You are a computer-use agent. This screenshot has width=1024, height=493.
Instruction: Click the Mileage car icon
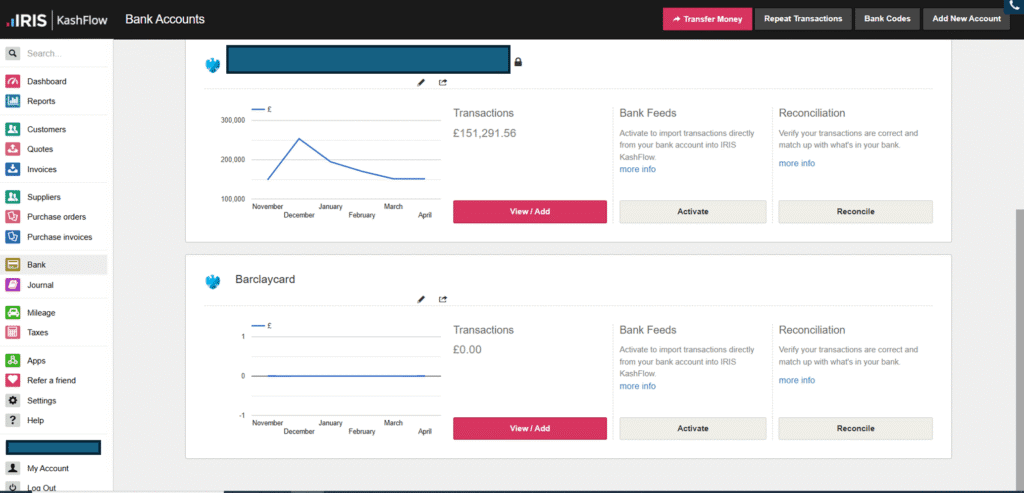pos(13,313)
